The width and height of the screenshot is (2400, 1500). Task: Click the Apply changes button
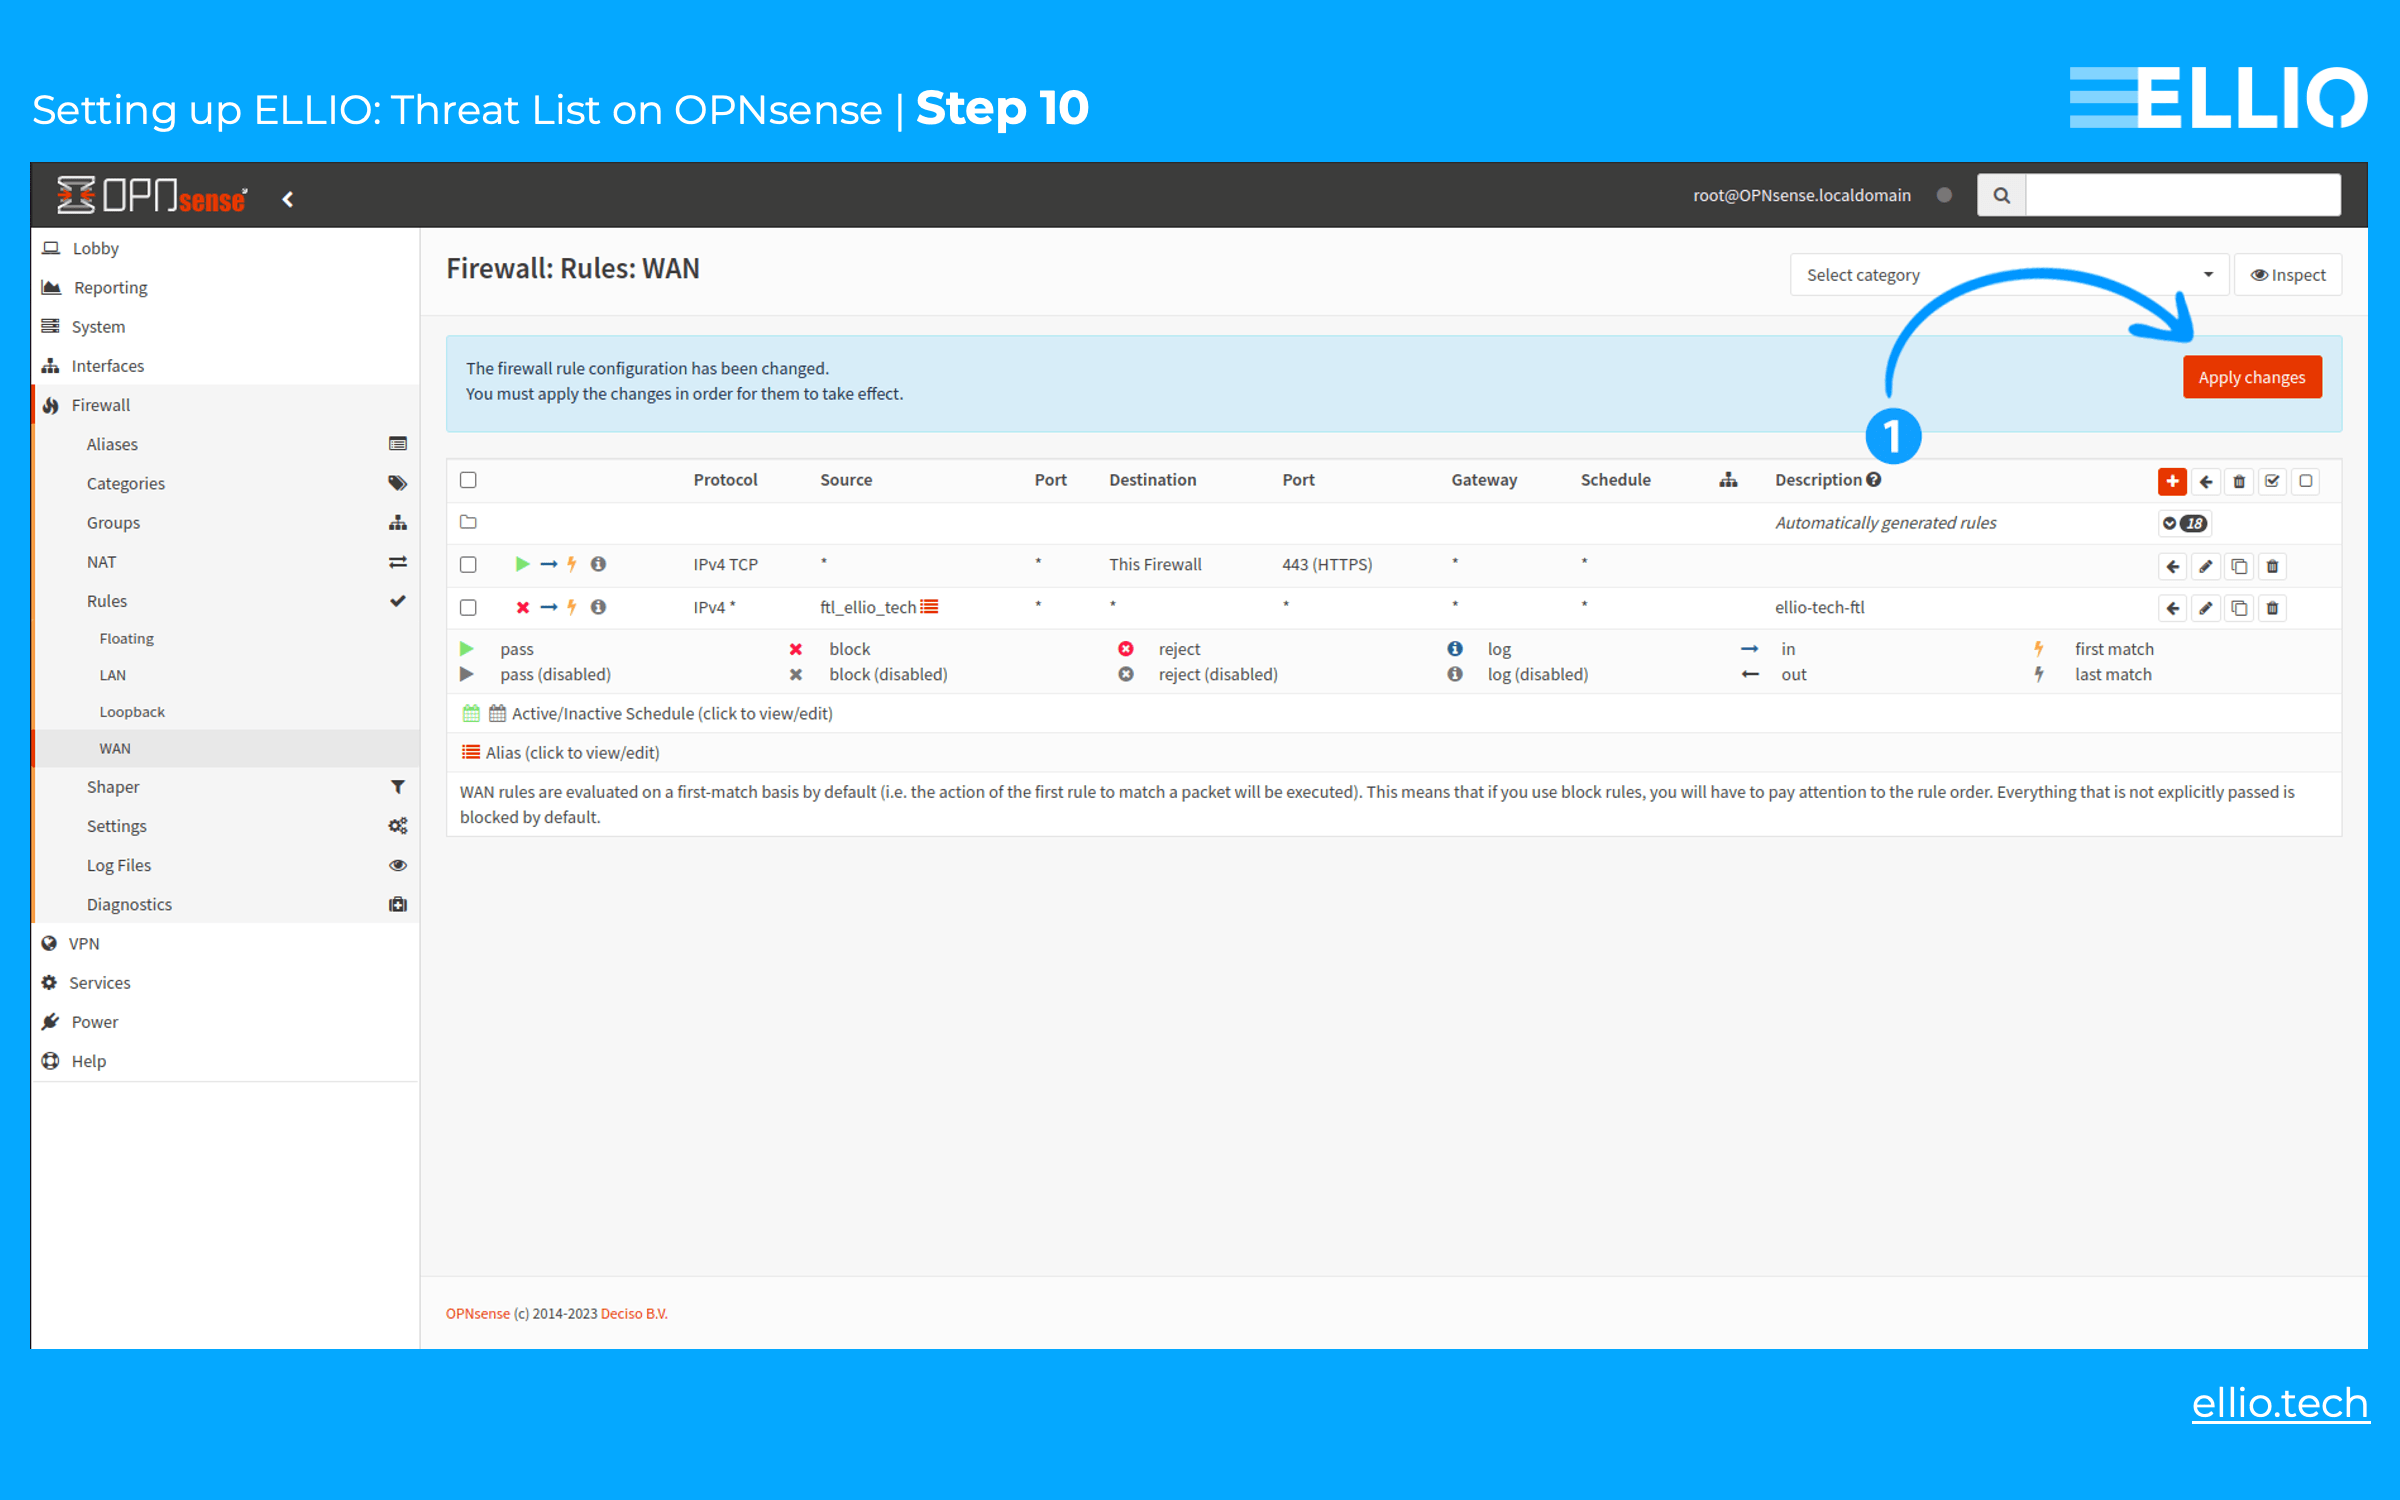click(x=2252, y=377)
